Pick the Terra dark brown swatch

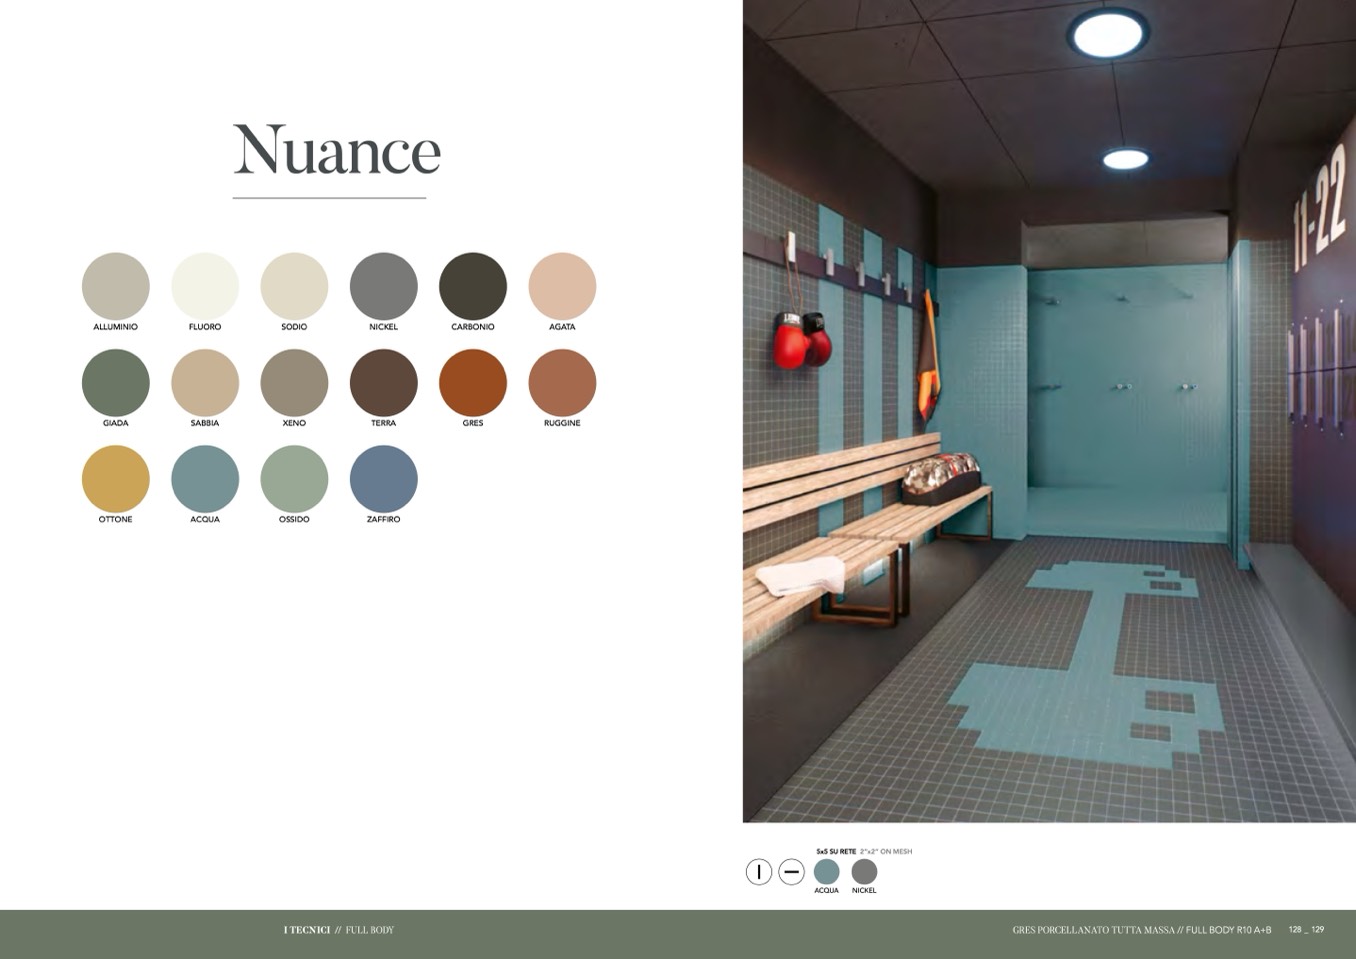[383, 382]
